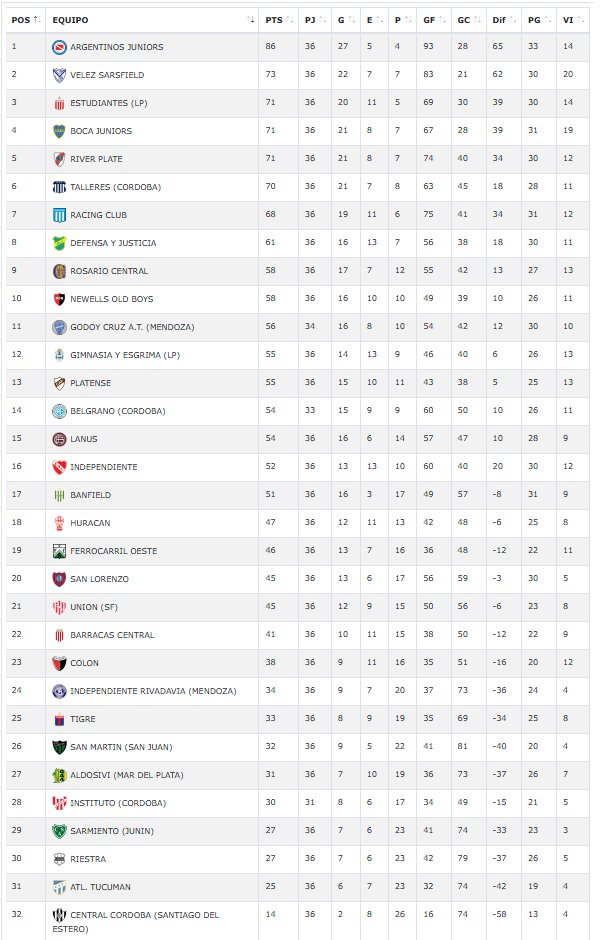Viewport: 602px width, 940px height.
Task: Select the Huracan table row
Action: point(300,523)
